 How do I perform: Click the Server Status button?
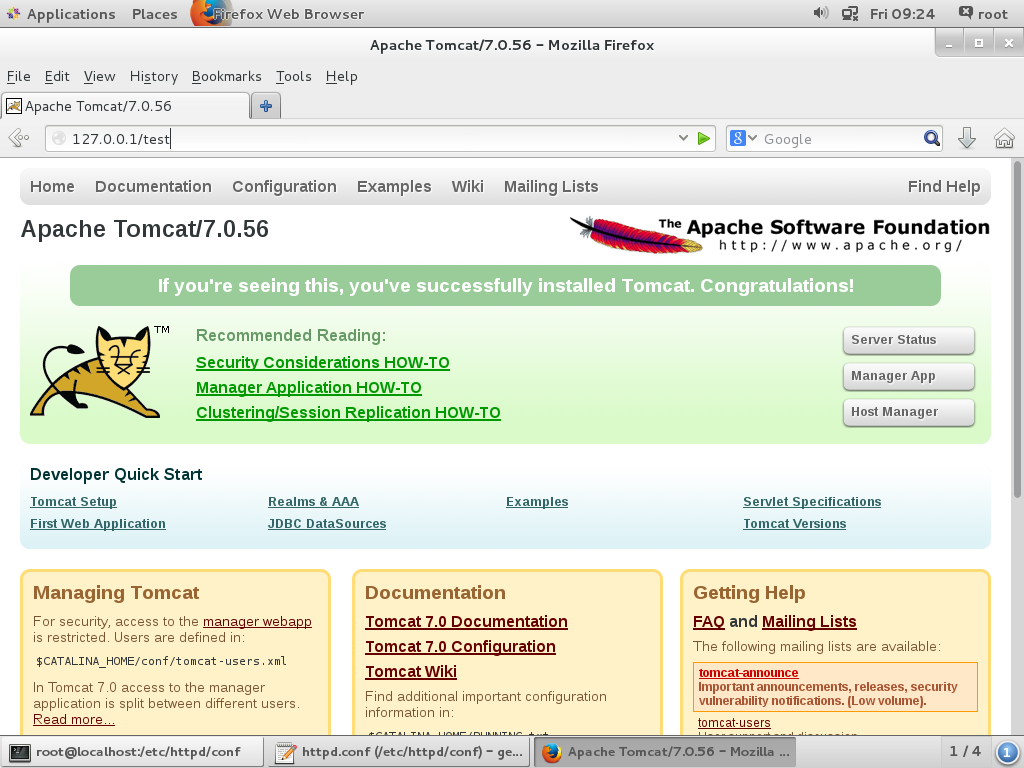coord(908,340)
